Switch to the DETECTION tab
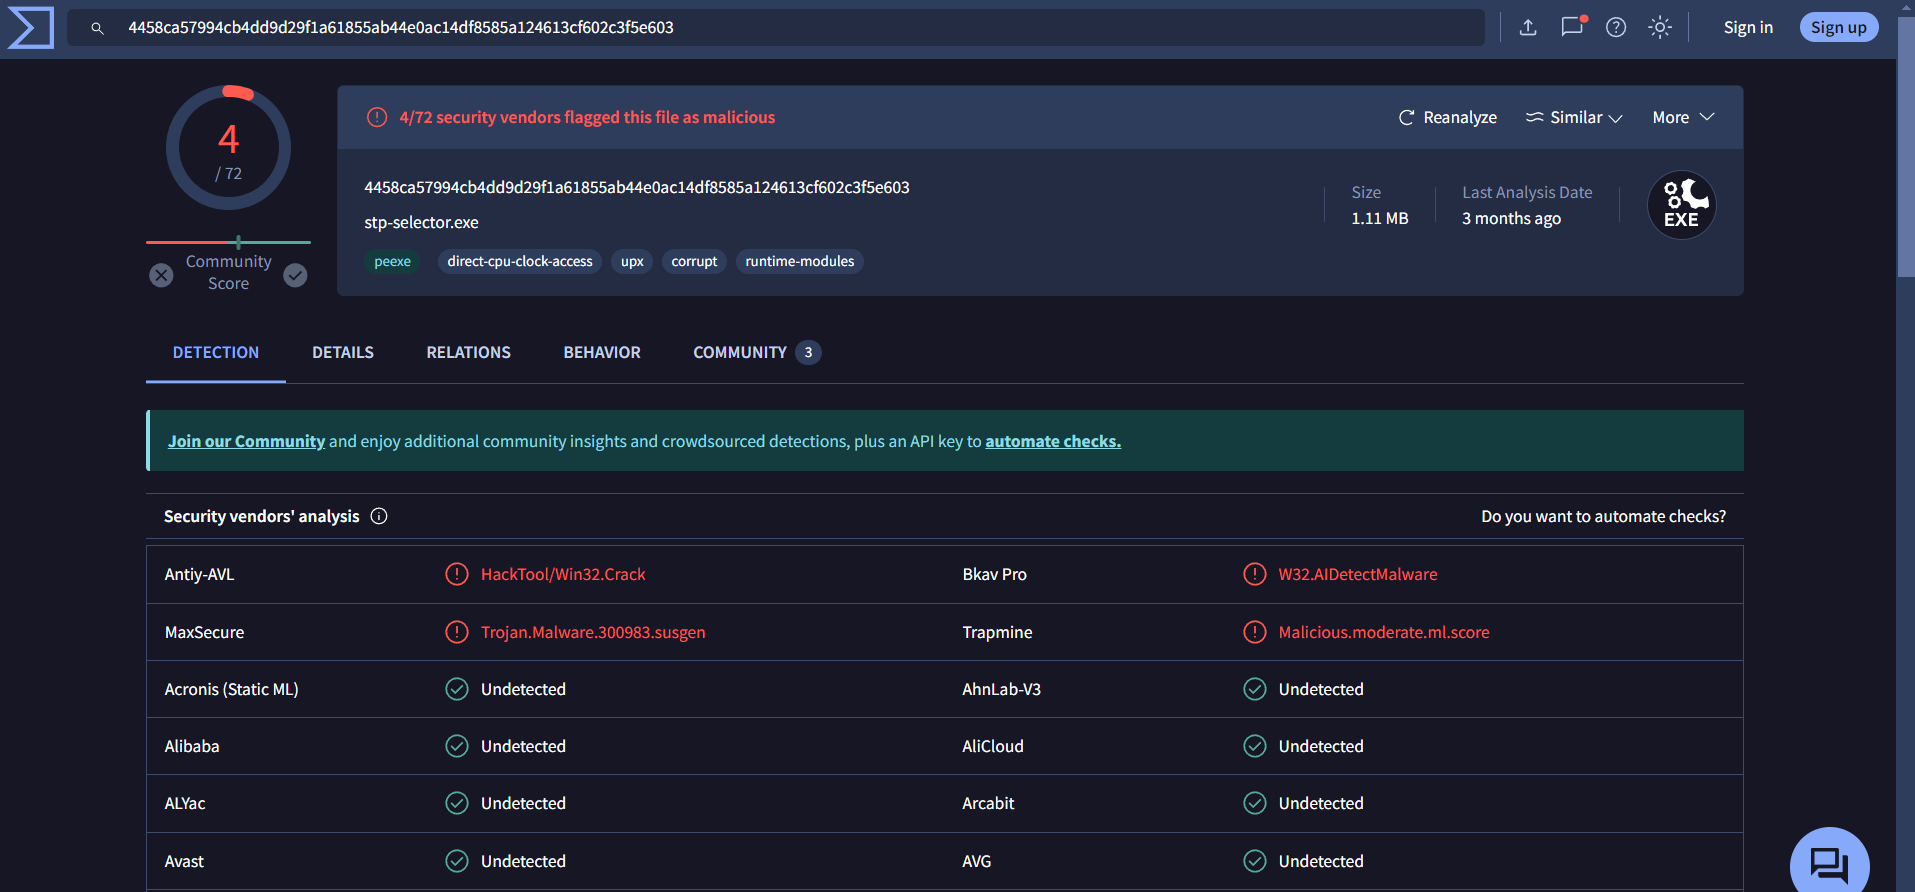 tap(216, 352)
